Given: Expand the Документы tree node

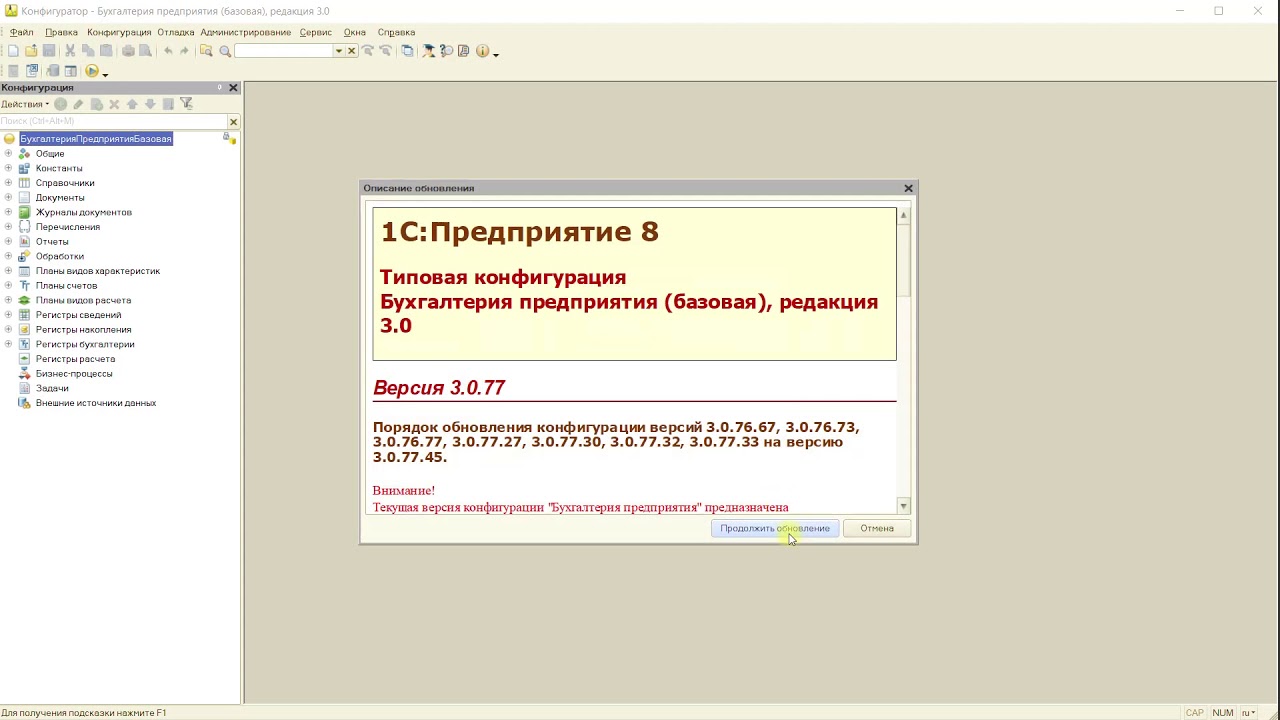Looking at the screenshot, I should tap(8, 197).
